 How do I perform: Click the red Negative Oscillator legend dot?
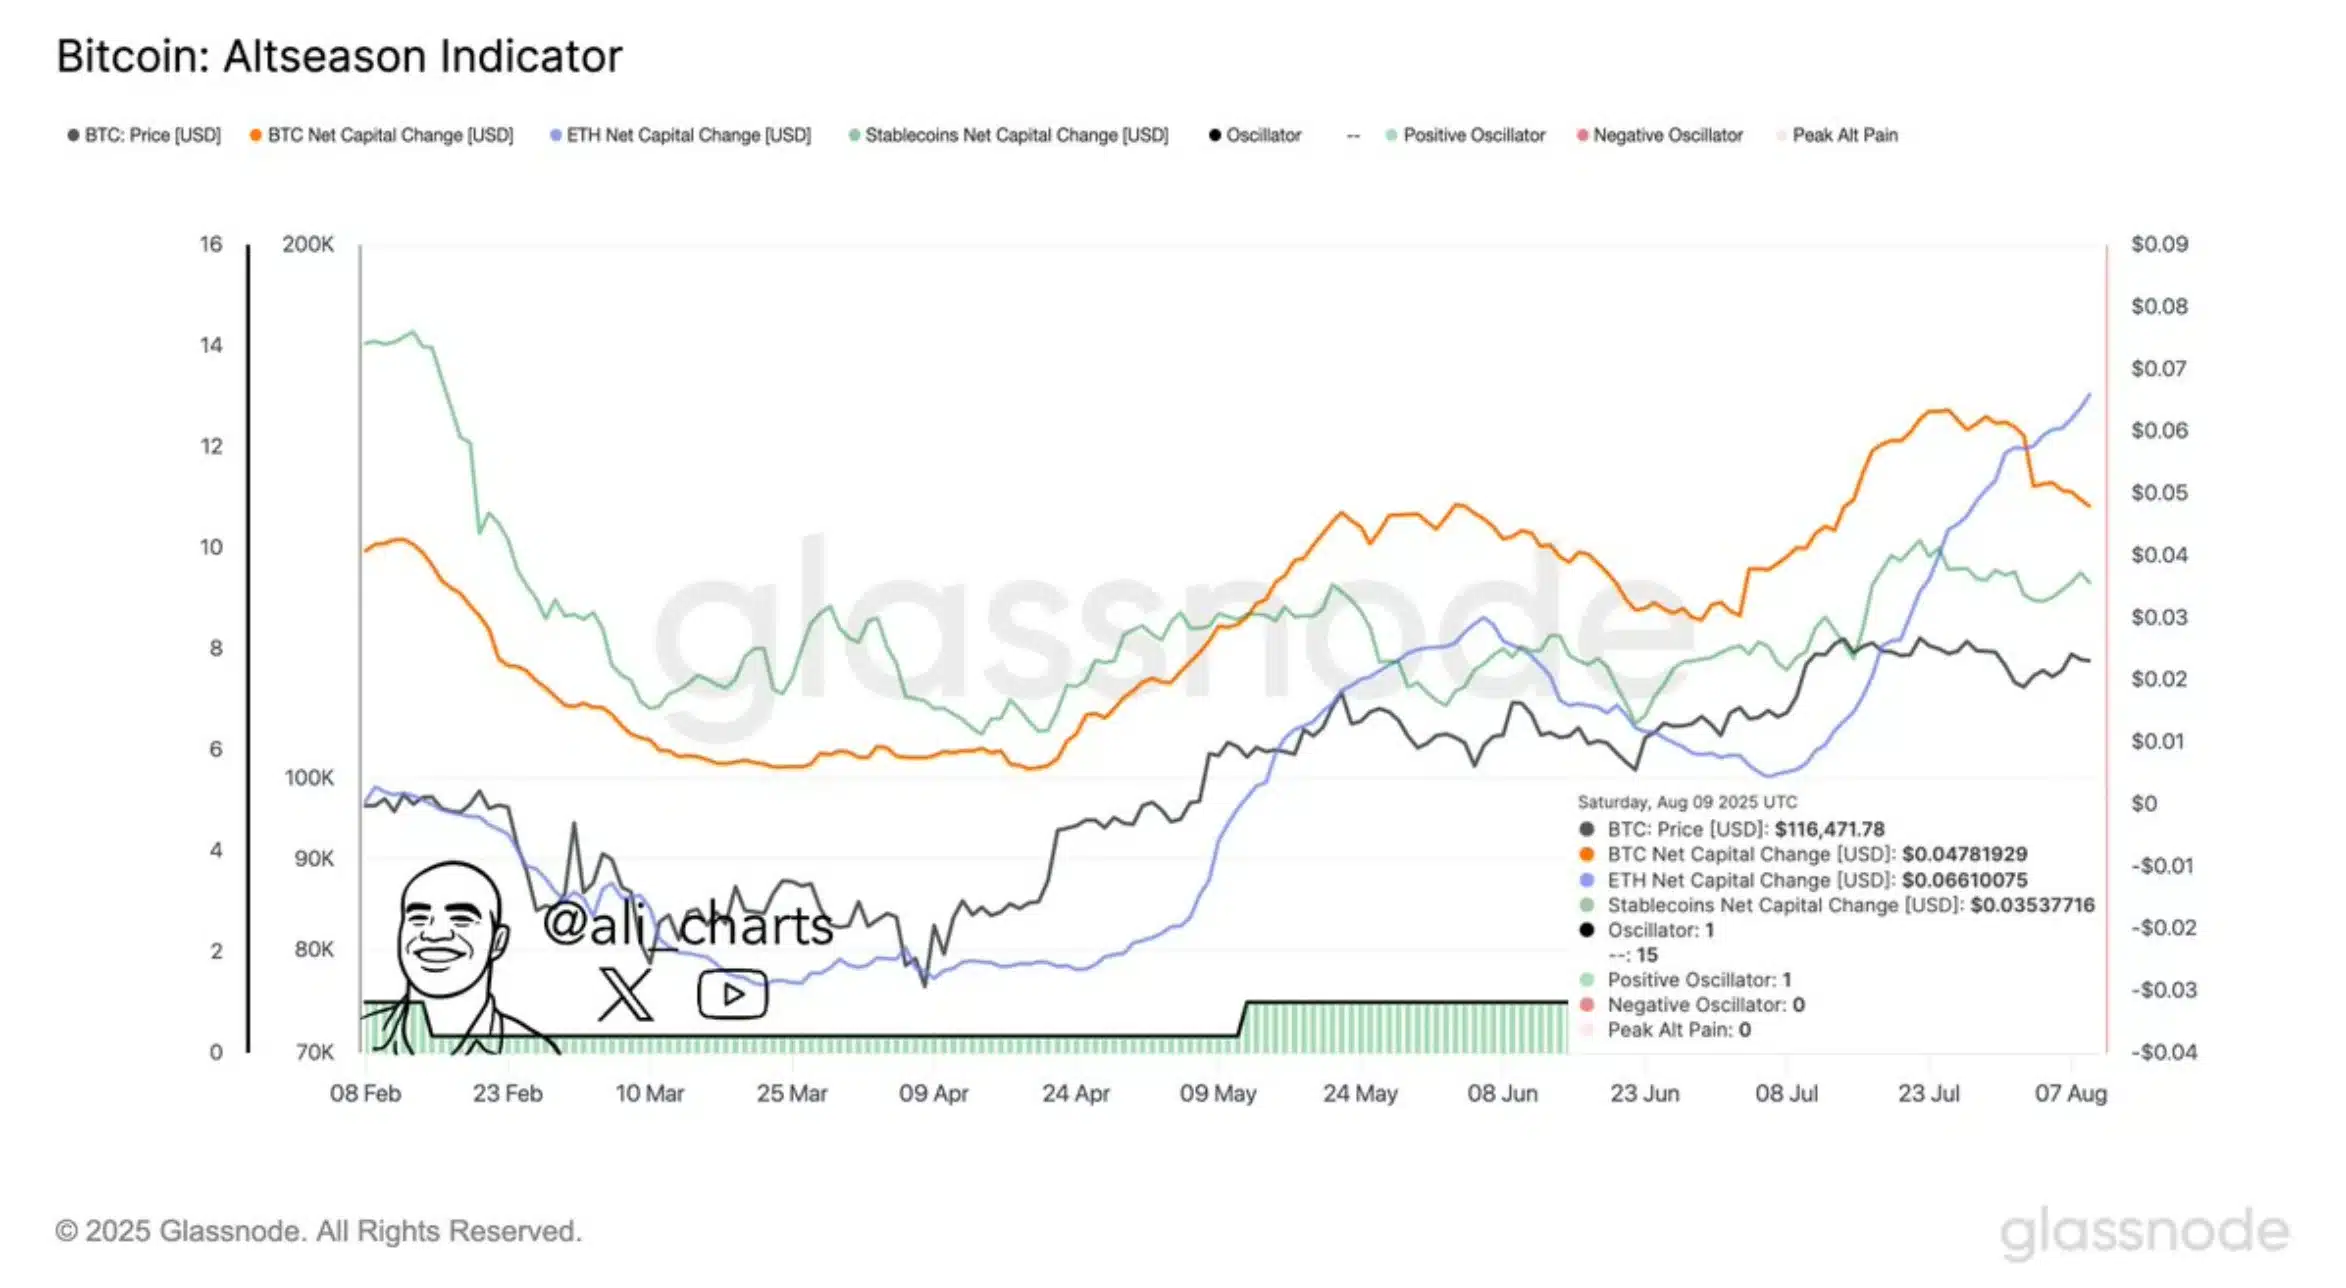point(1582,135)
